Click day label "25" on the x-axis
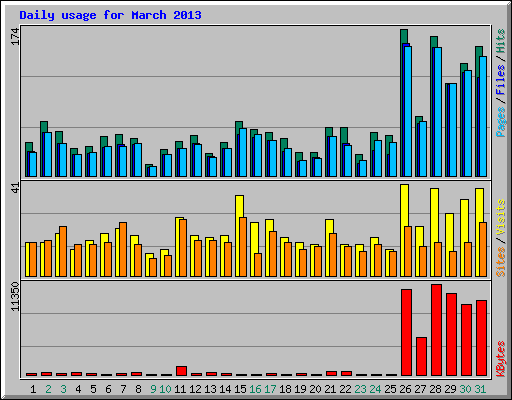This screenshot has width=512, height=400. (390, 389)
